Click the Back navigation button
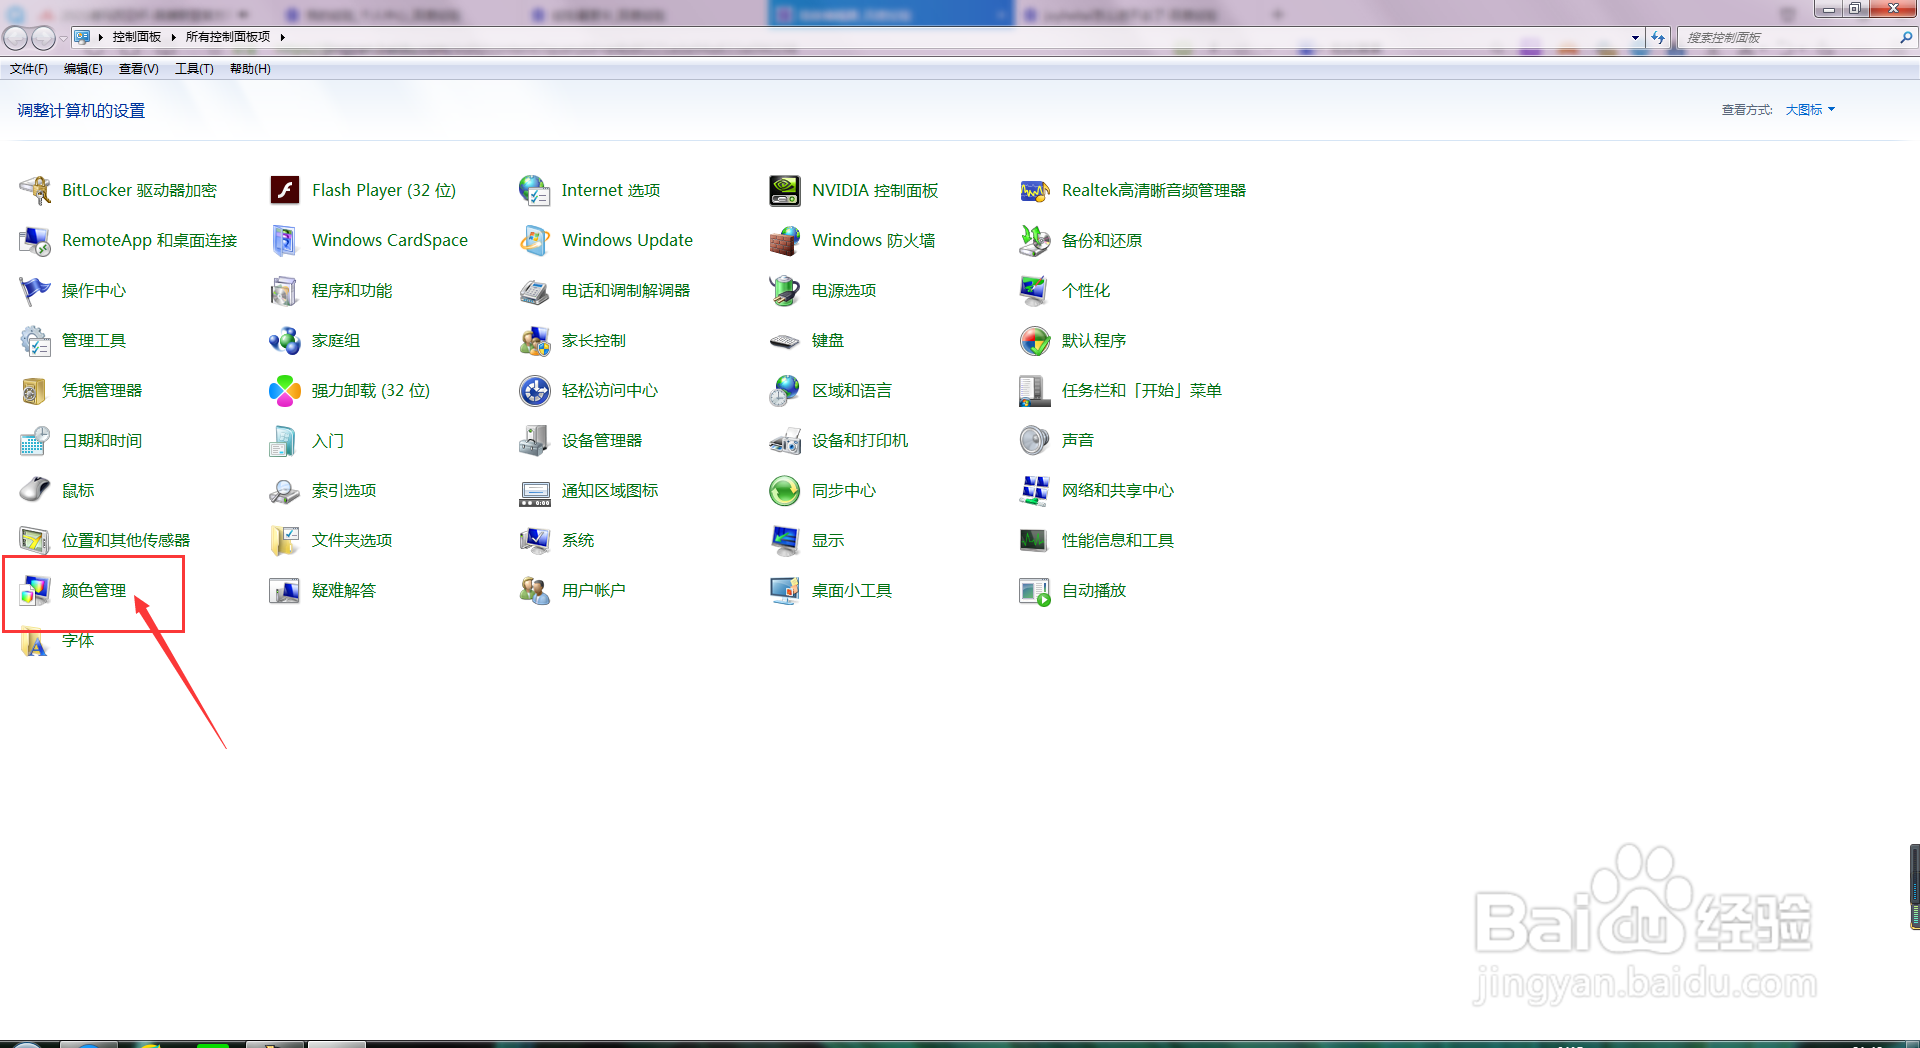1920x1048 pixels. [x=15, y=38]
